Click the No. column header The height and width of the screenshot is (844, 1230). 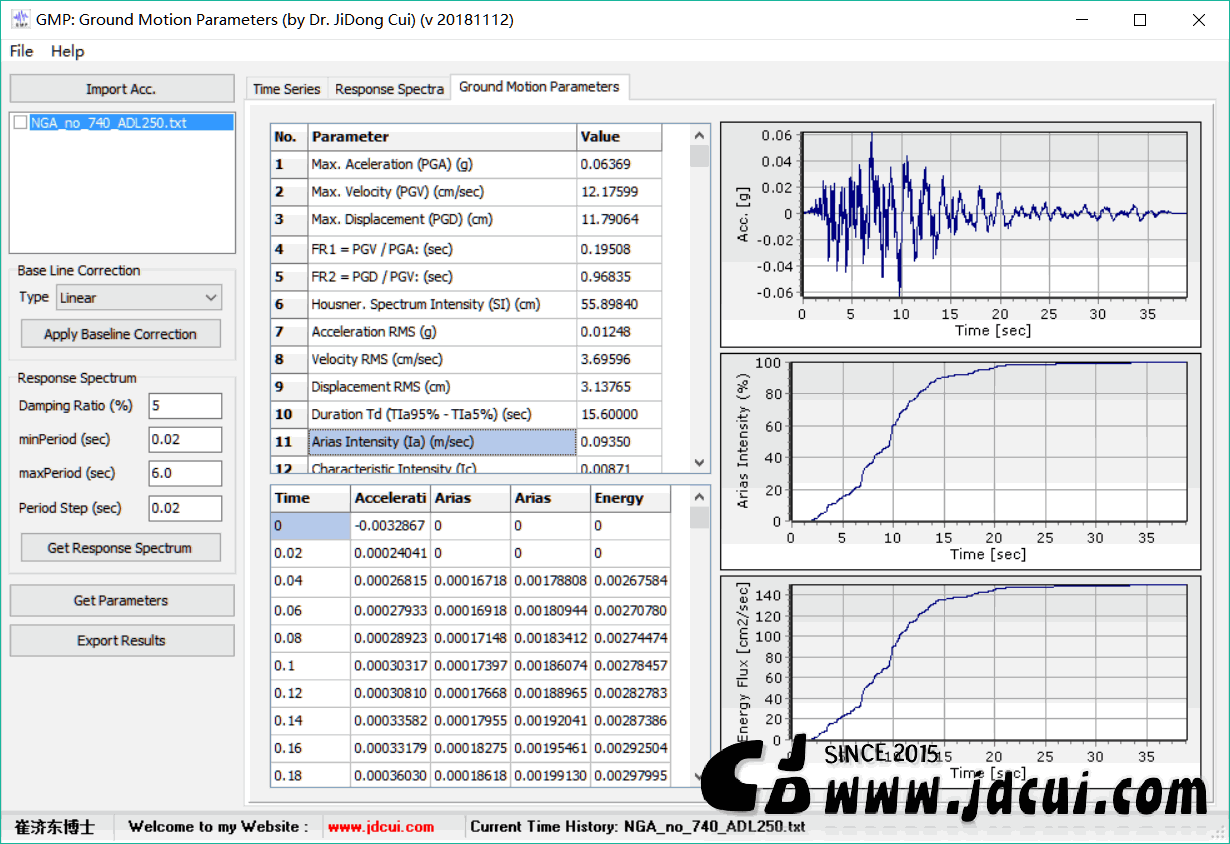coord(289,137)
